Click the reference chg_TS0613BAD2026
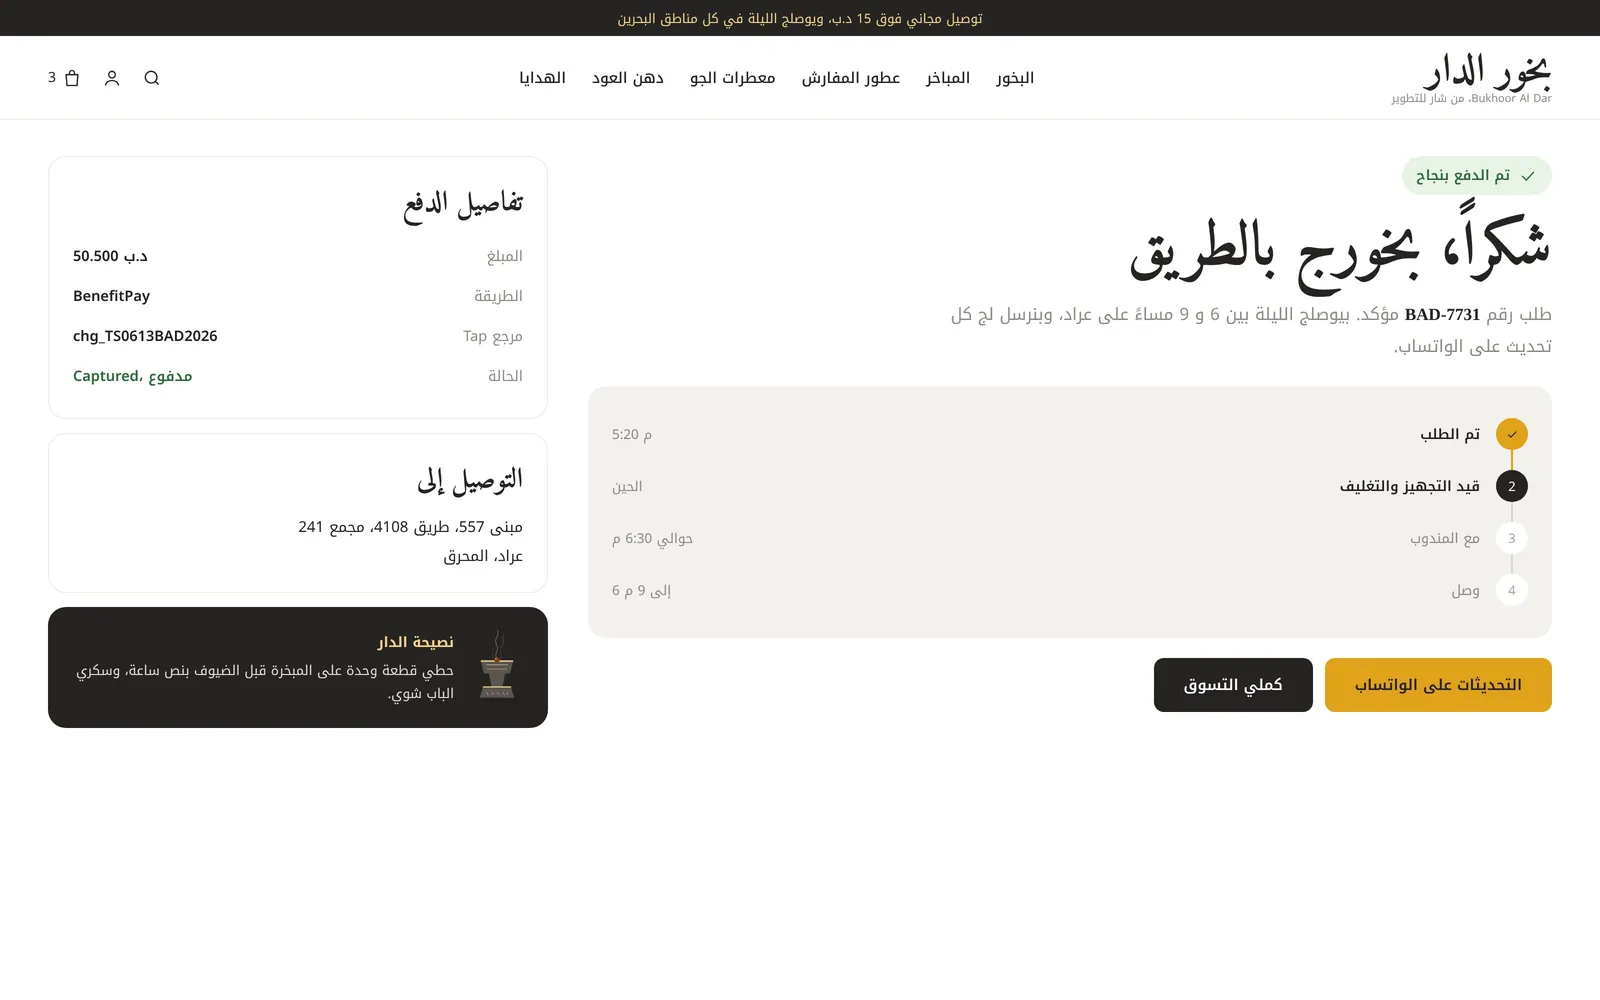 (145, 336)
